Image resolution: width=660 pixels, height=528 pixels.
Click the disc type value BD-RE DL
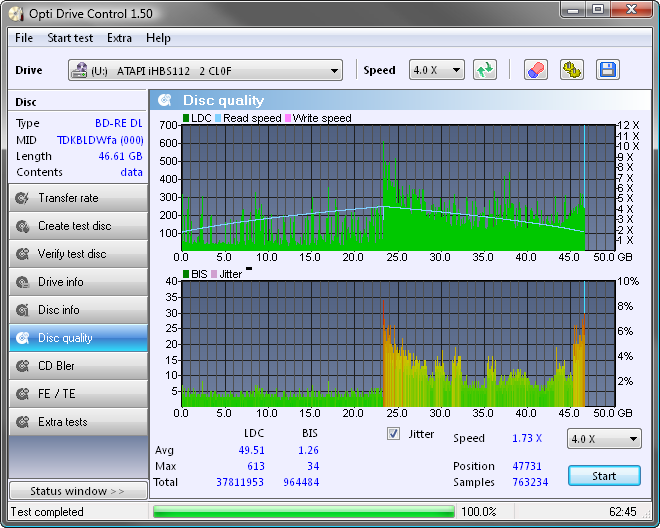(119, 123)
